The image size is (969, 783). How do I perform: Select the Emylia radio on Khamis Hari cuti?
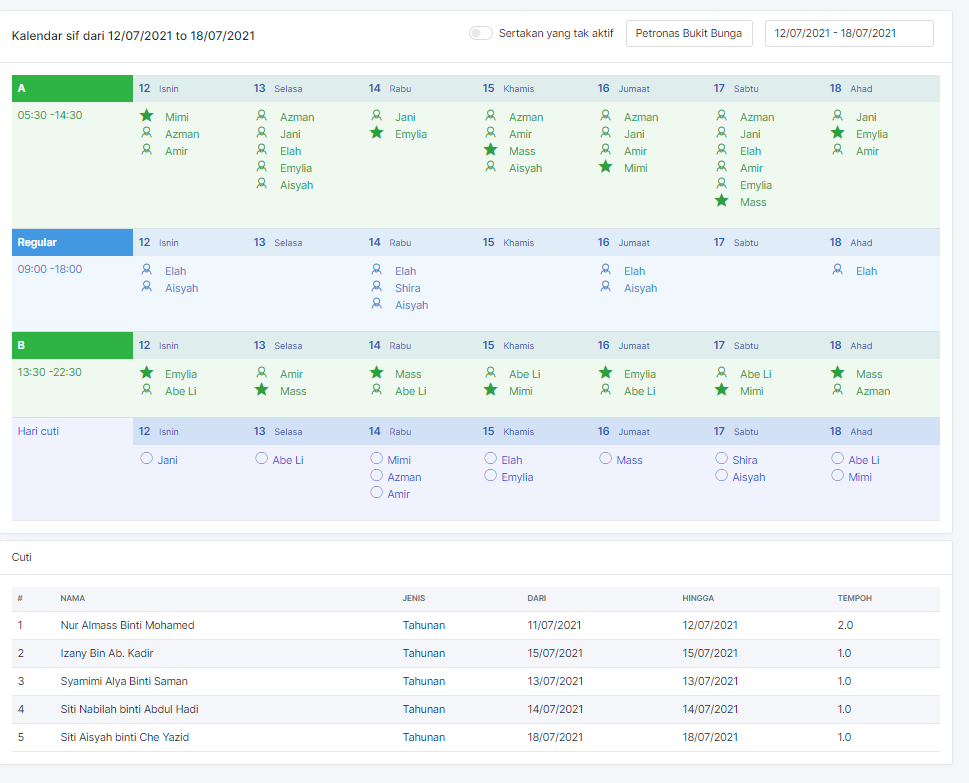click(491, 475)
